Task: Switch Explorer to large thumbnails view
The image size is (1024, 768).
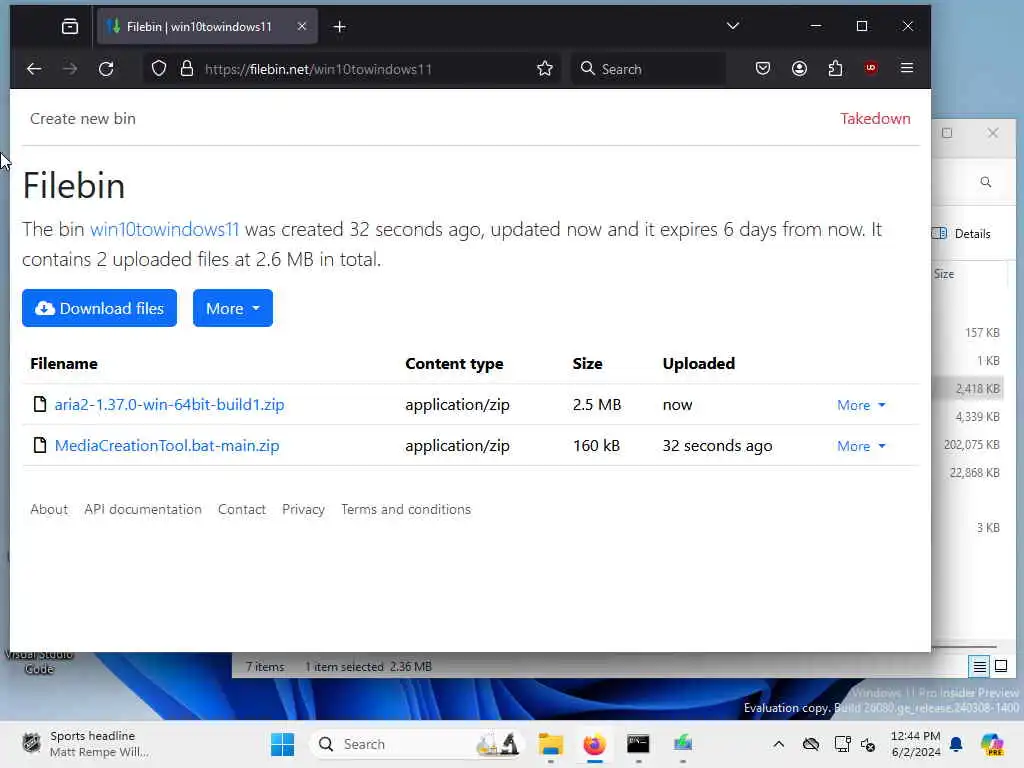Action: [1001, 667]
